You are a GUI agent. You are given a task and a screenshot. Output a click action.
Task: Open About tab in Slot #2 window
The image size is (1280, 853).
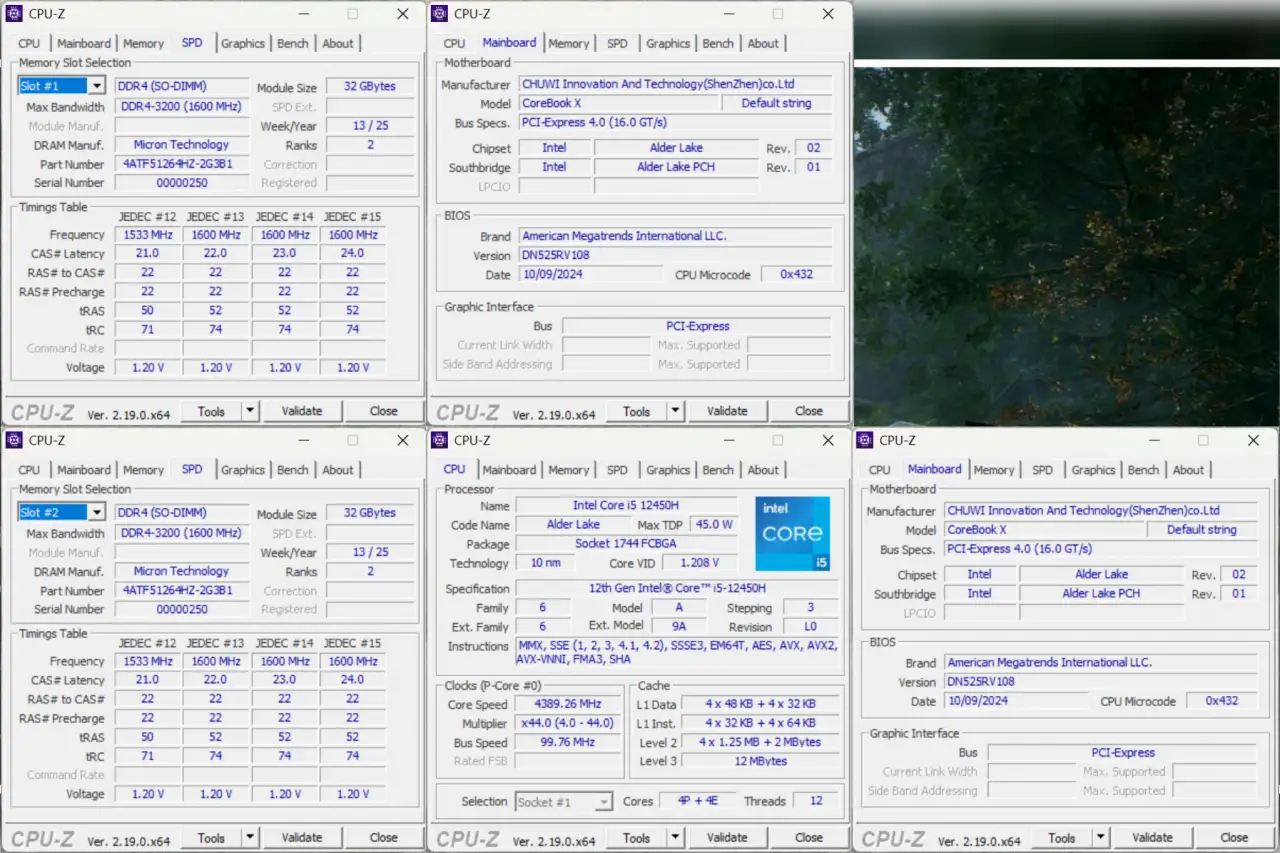[337, 470]
